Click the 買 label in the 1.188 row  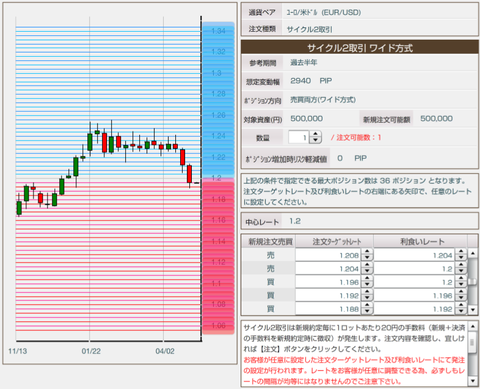(270, 309)
